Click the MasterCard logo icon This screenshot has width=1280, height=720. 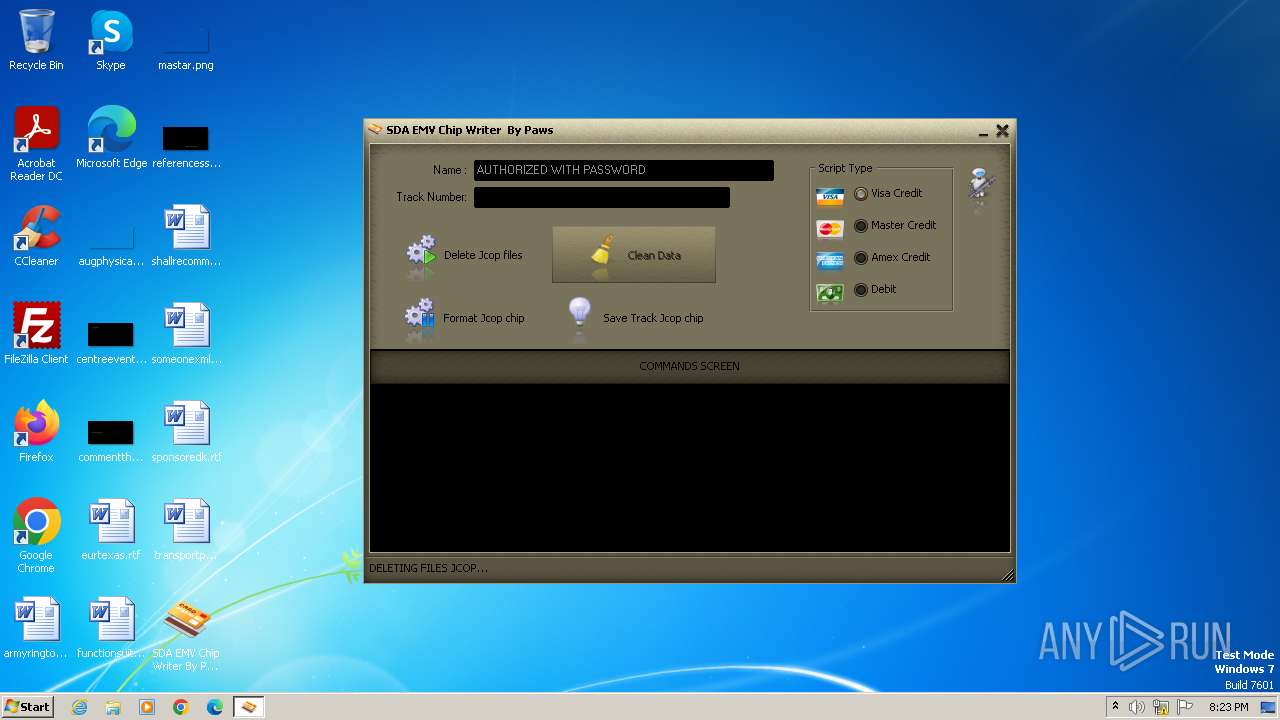[830, 229]
